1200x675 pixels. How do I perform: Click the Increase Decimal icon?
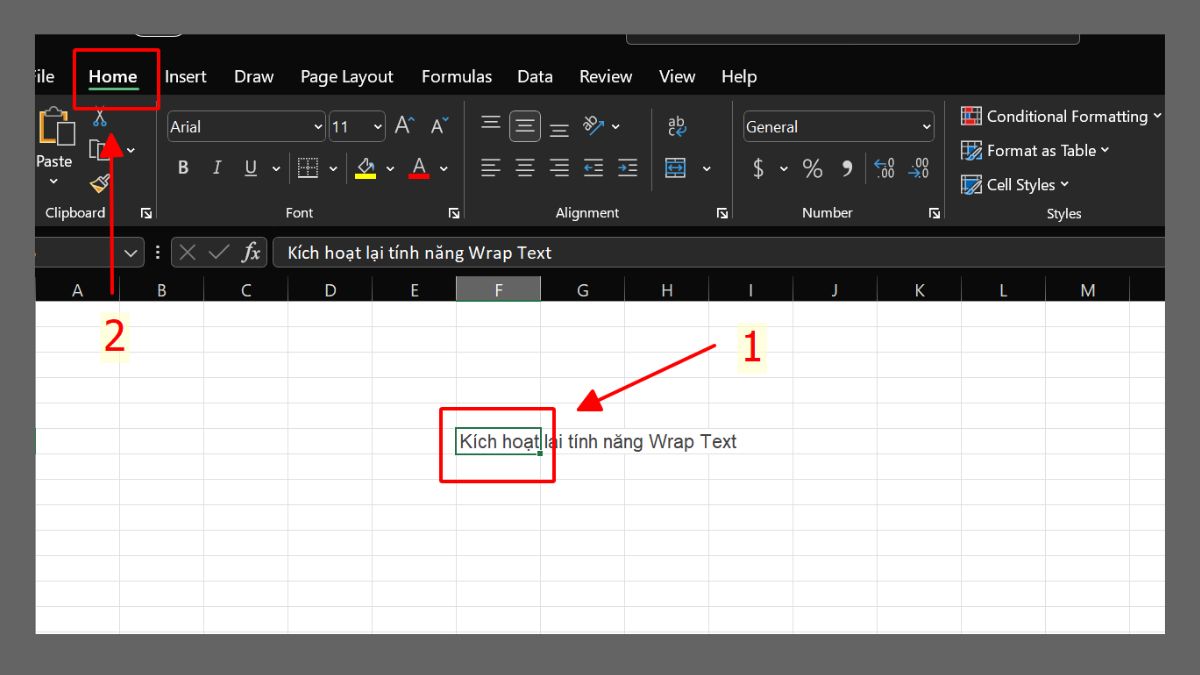(884, 169)
